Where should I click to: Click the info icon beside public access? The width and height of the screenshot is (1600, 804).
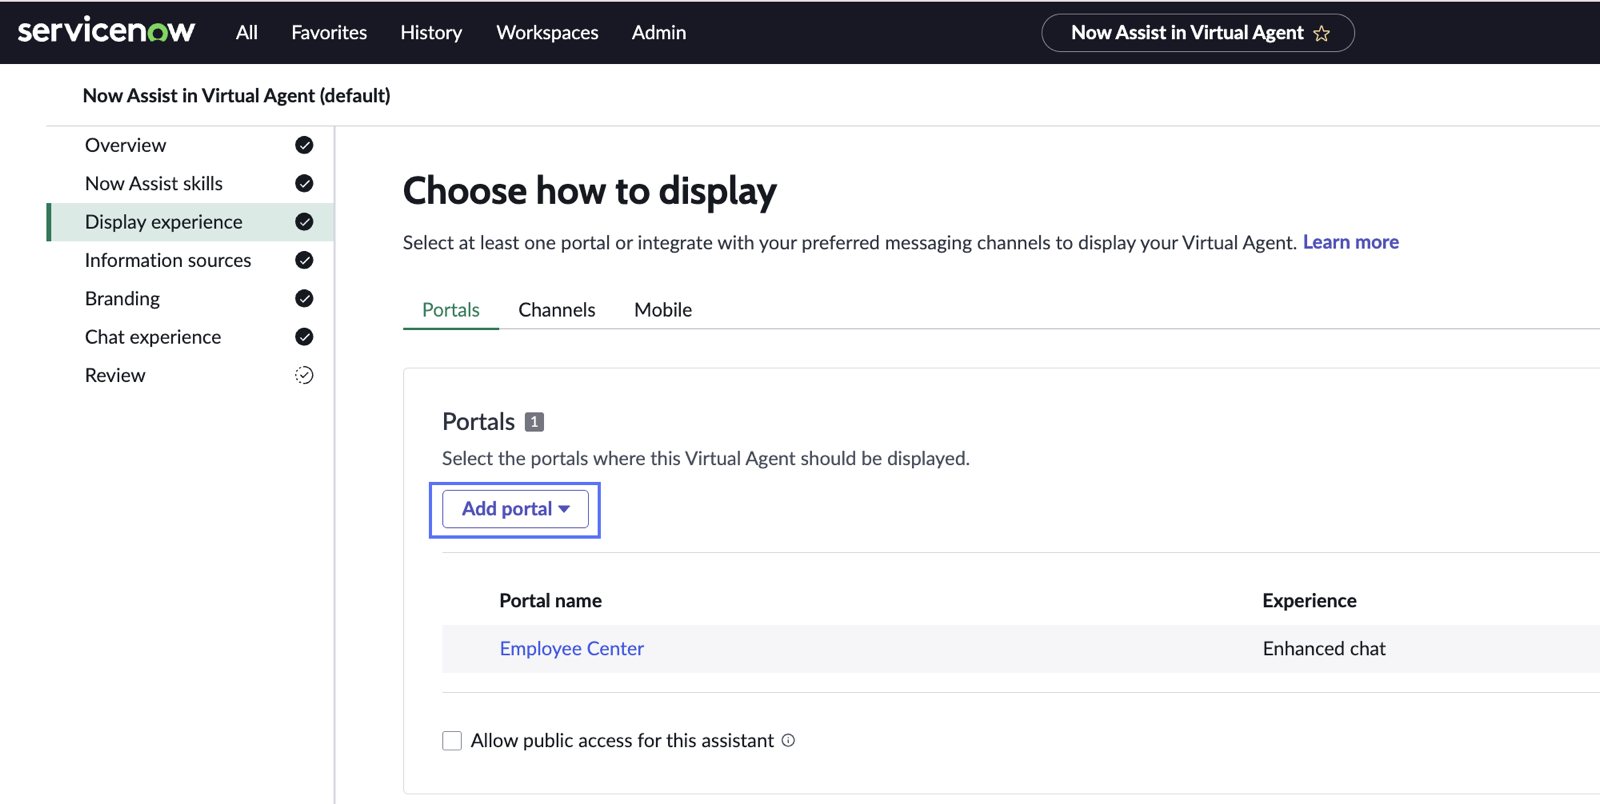click(788, 740)
